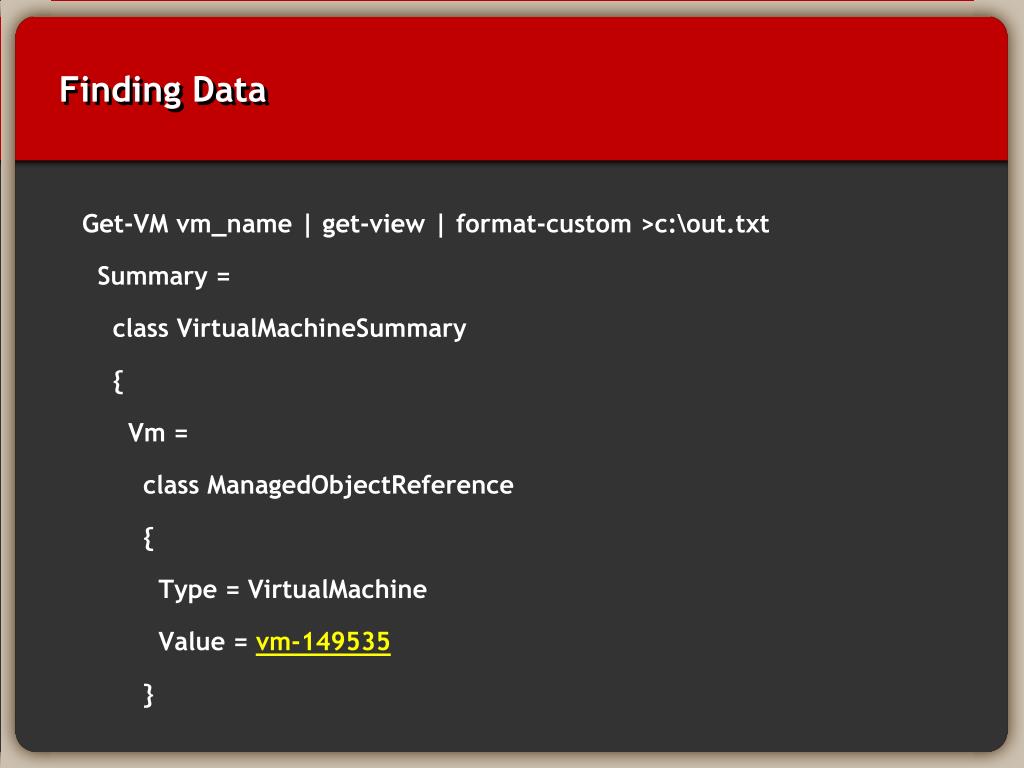Click the first pipe symbol after vm_name
Screen dimensions: 1024x768
coord(307,225)
